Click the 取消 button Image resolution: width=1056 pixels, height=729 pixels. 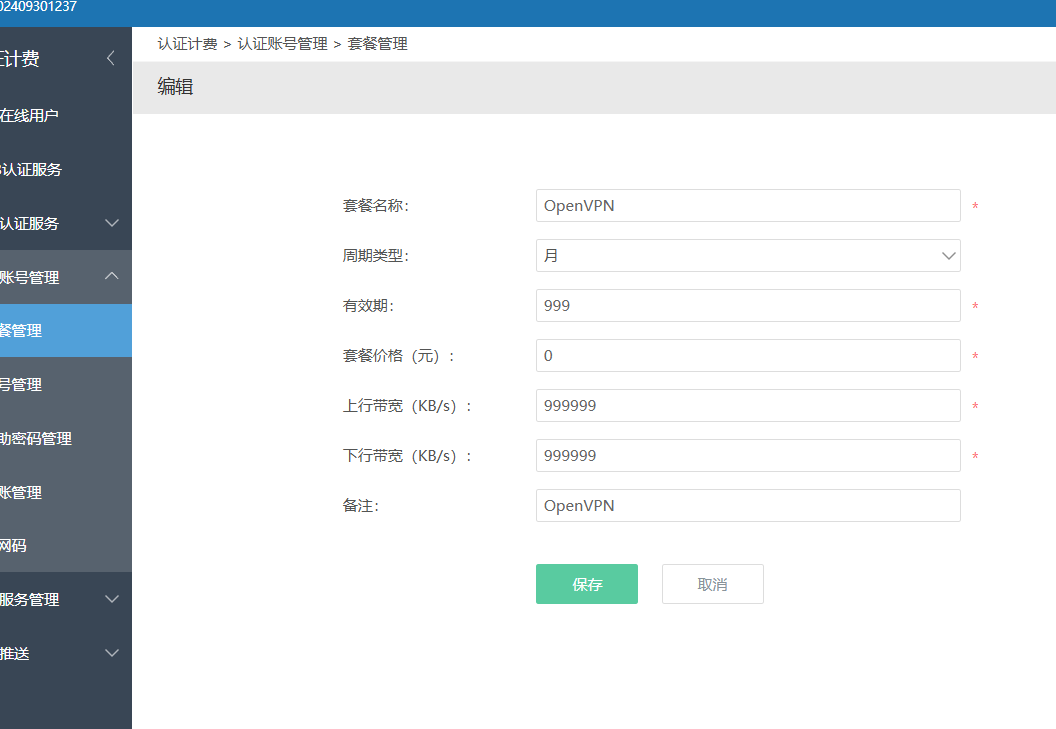click(x=713, y=584)
